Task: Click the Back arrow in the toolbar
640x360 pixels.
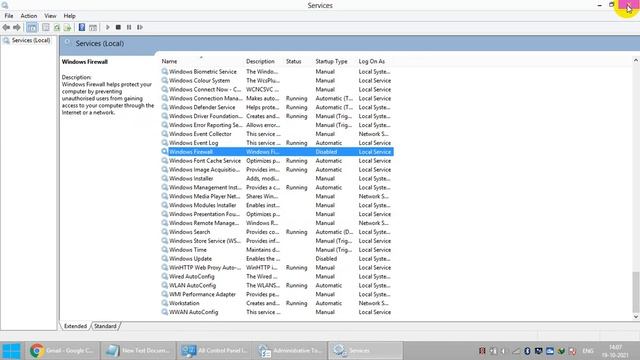Action: pyautogui.click(x=6, y=27)
